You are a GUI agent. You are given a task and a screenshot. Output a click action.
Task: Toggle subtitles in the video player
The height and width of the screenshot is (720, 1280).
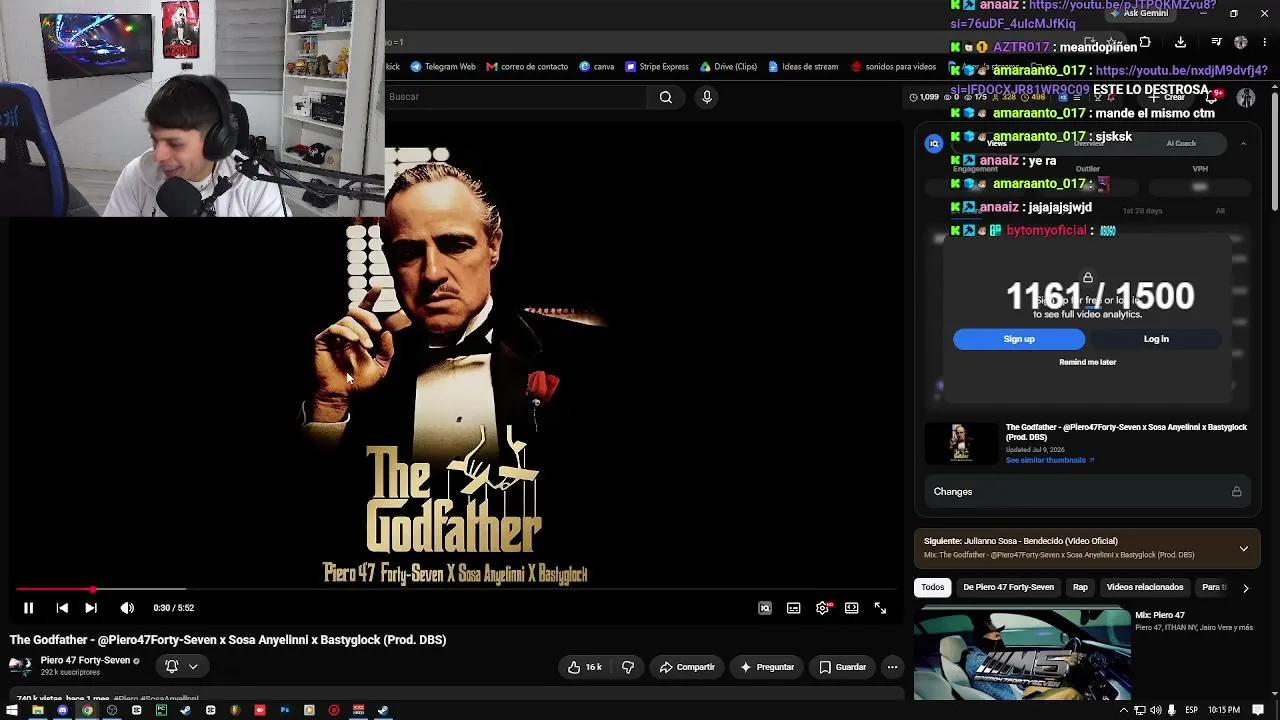click(x=793, y=608)
